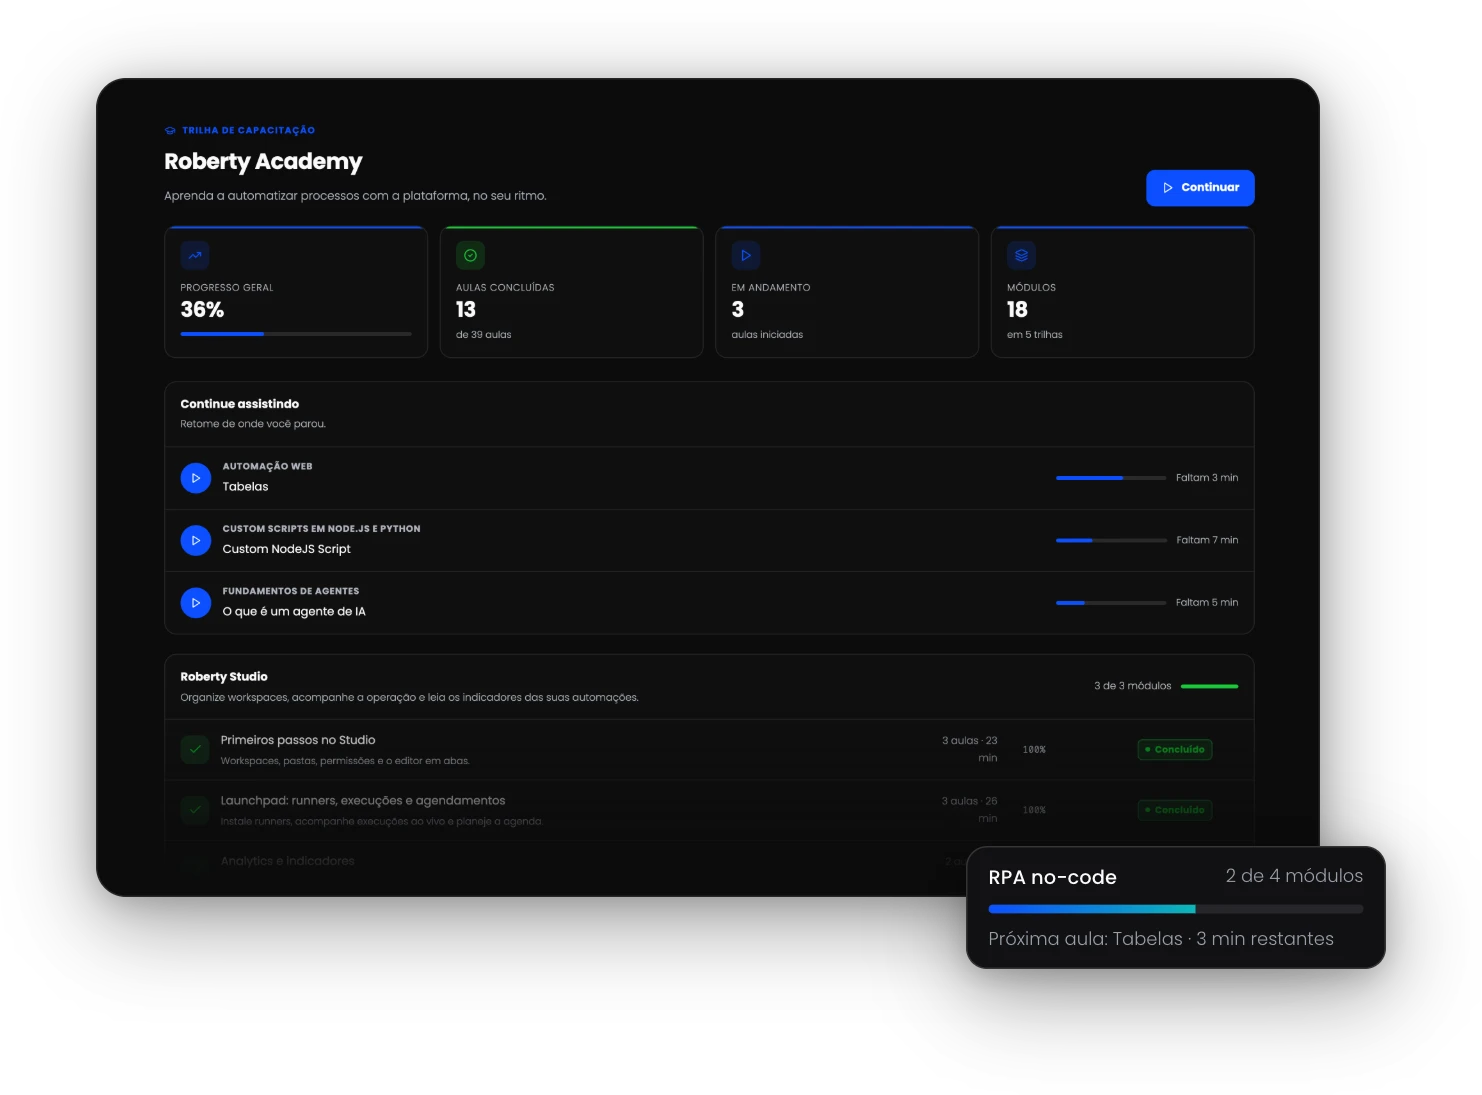The width and height of the screenshot is (1482, 1095).
Task: Open the O que é um agente de IA title
Action: (294, 612)
